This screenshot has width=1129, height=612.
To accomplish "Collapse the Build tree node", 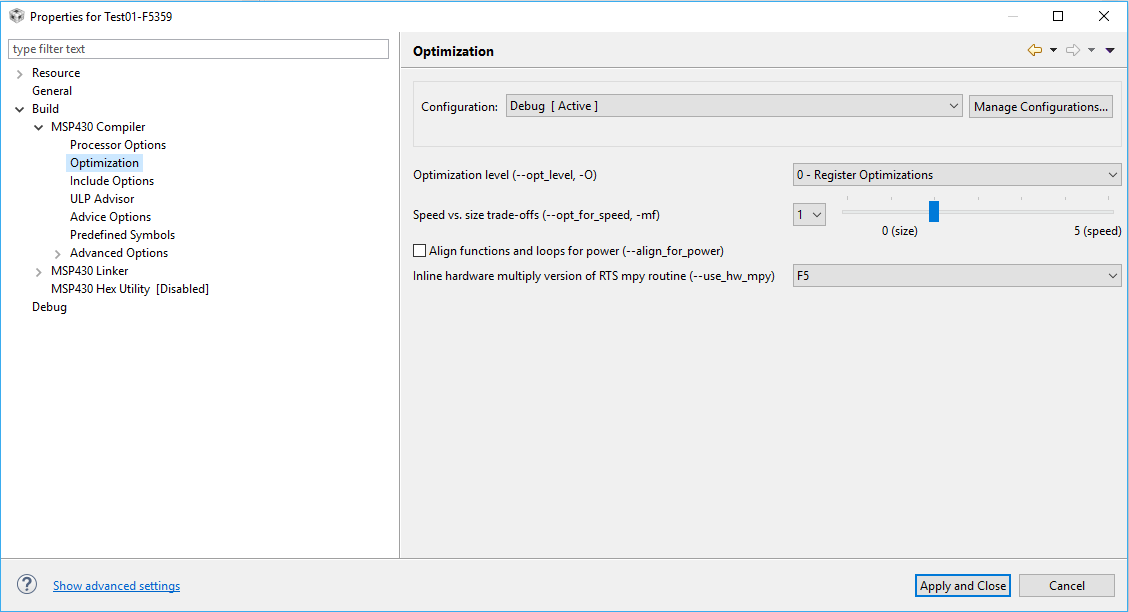I will click(19, 109).
